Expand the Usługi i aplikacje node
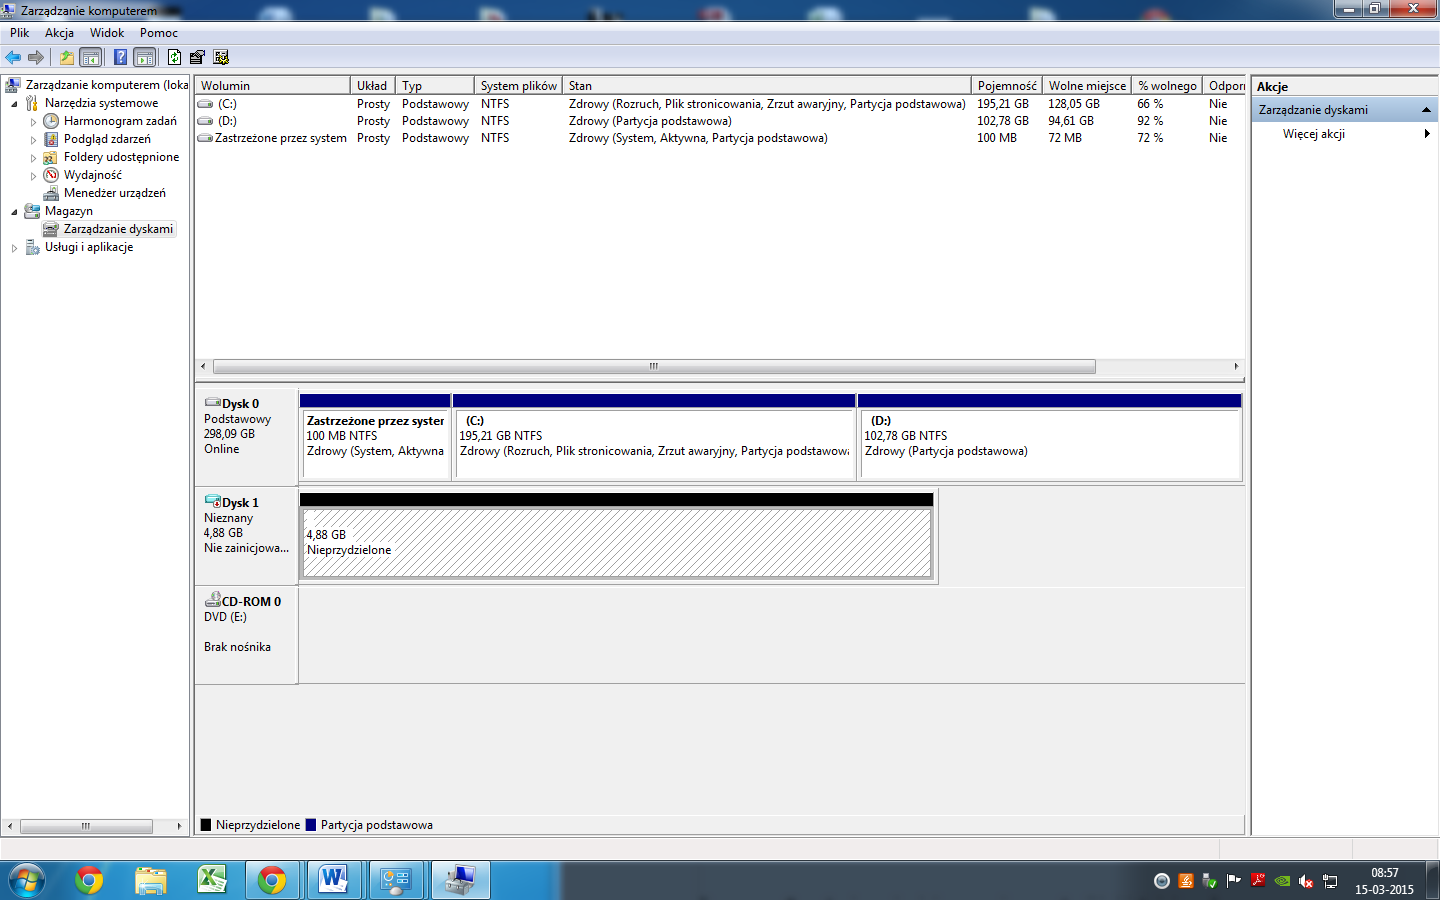 coord(14,248)
